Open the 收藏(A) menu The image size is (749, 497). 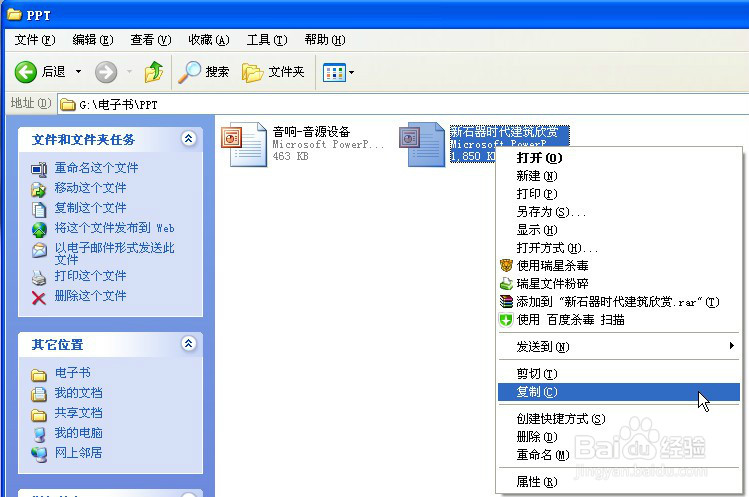(209, 40)
